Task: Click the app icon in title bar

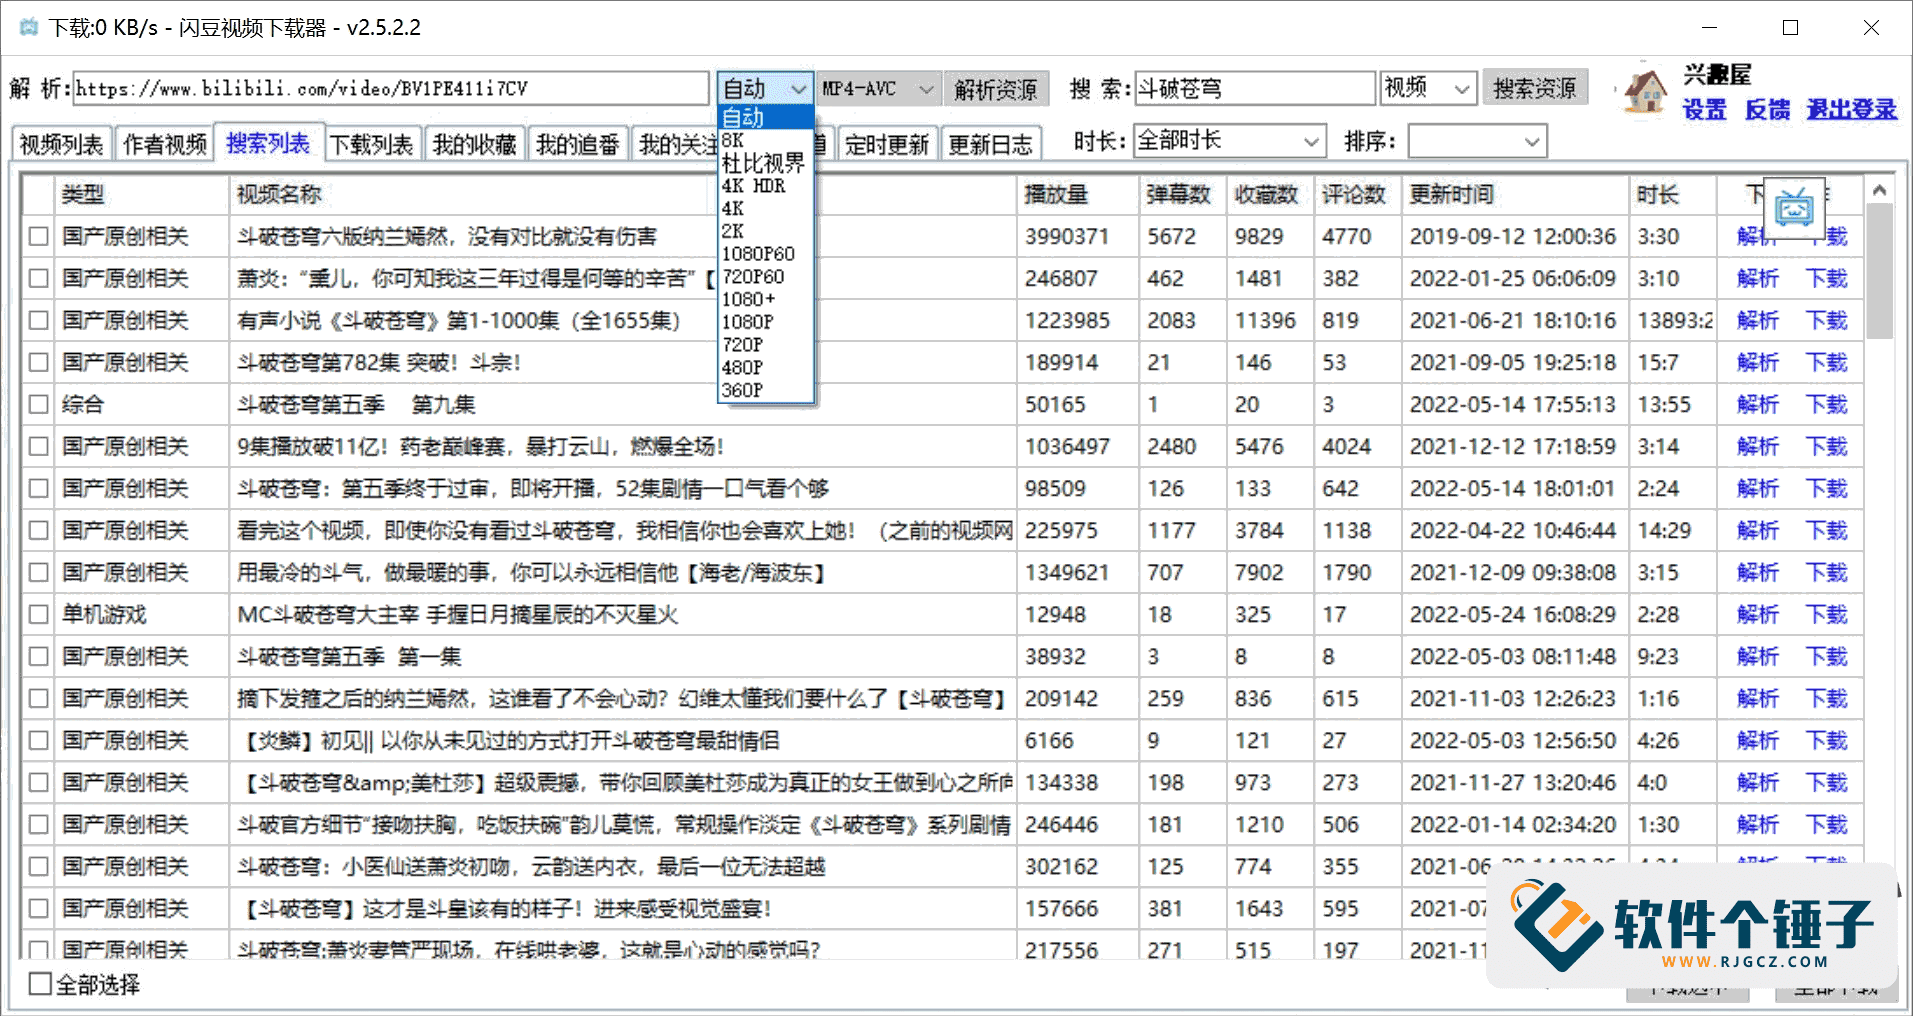Action: (28, 27)
